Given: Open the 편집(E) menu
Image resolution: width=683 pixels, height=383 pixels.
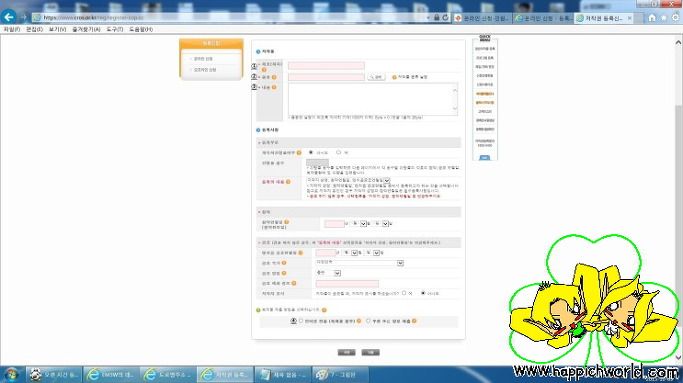Looking at the screenshot, I should pyautogui.click(x=34, y=29).
